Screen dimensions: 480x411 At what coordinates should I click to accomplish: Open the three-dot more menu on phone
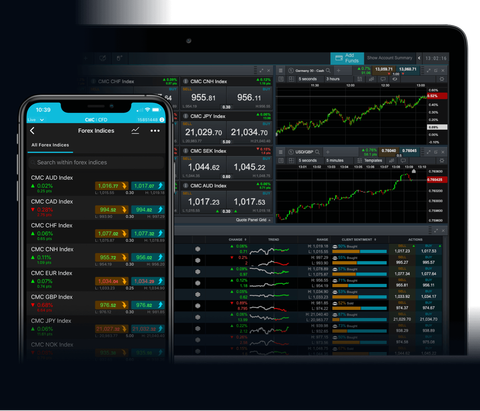point(155,131)
